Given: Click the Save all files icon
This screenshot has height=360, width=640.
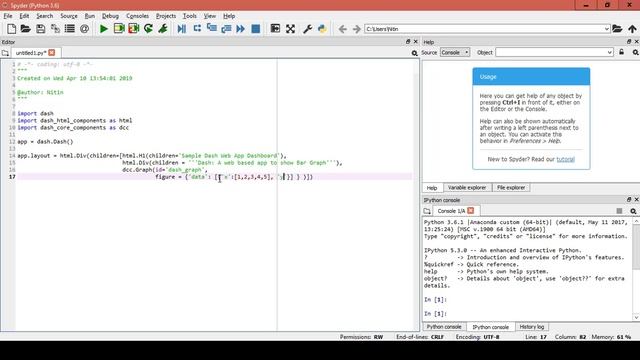Looking at the screenshot, I should coord(55,29).
